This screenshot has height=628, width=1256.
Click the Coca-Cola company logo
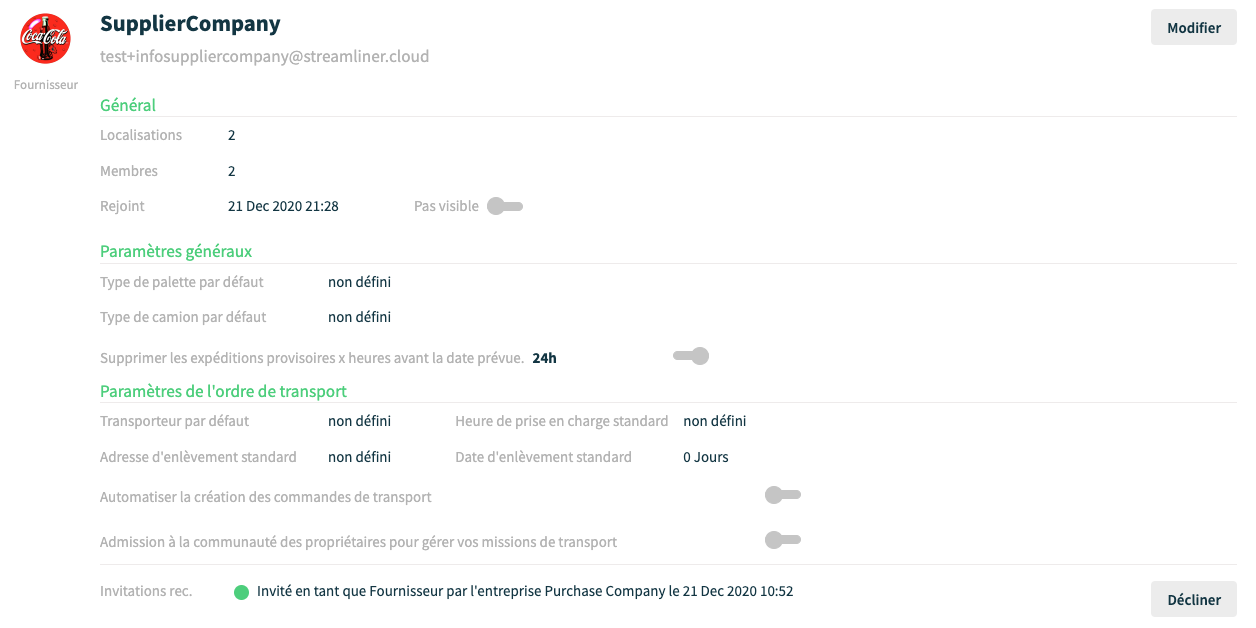46,39
